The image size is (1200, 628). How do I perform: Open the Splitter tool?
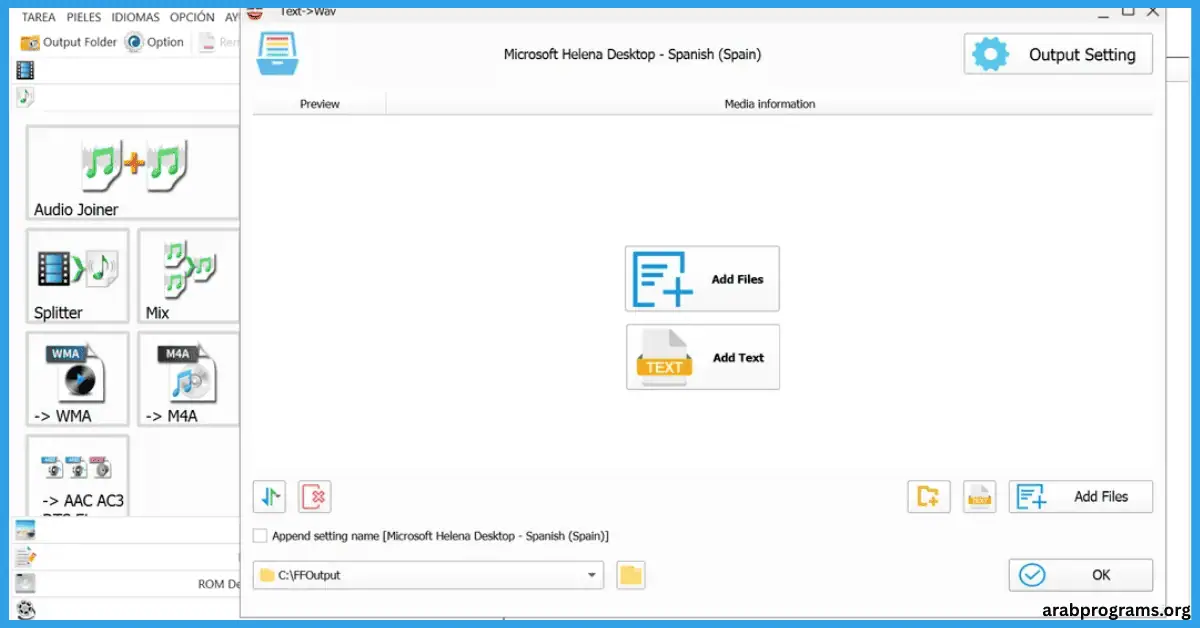click(78, 276)
